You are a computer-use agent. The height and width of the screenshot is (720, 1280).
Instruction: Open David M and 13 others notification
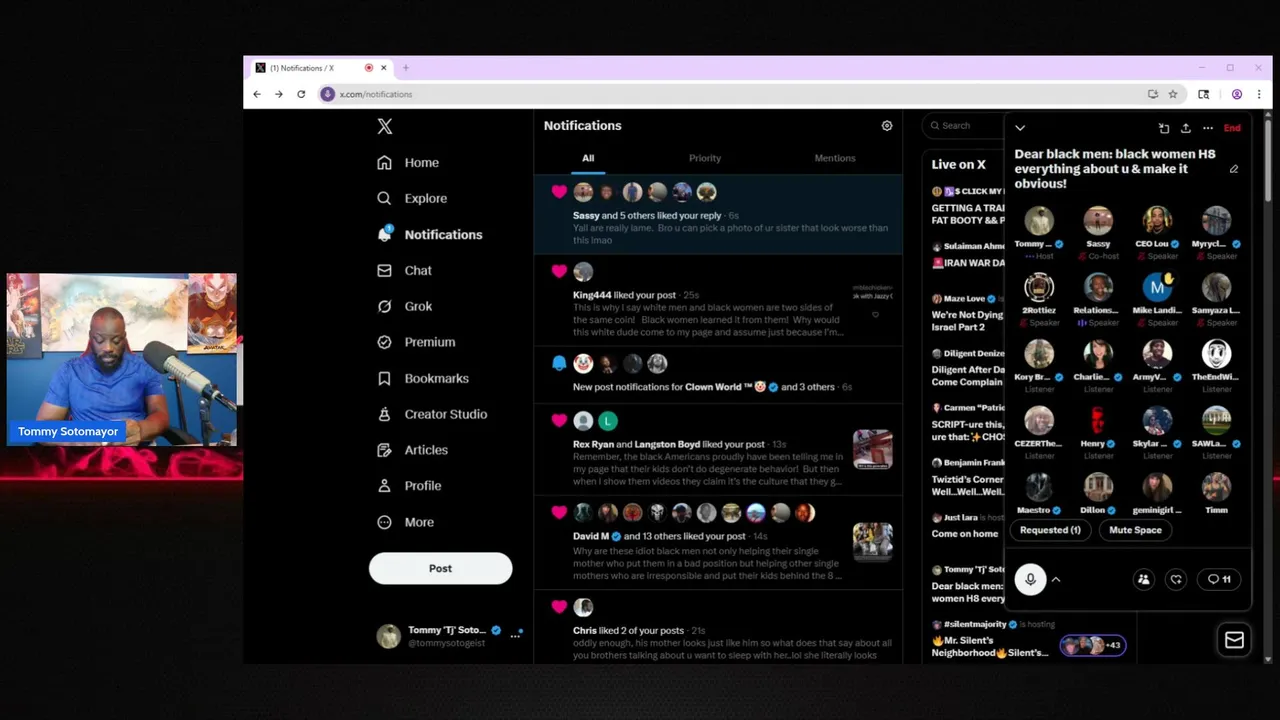pyautogui.click(x=718, y=541)
